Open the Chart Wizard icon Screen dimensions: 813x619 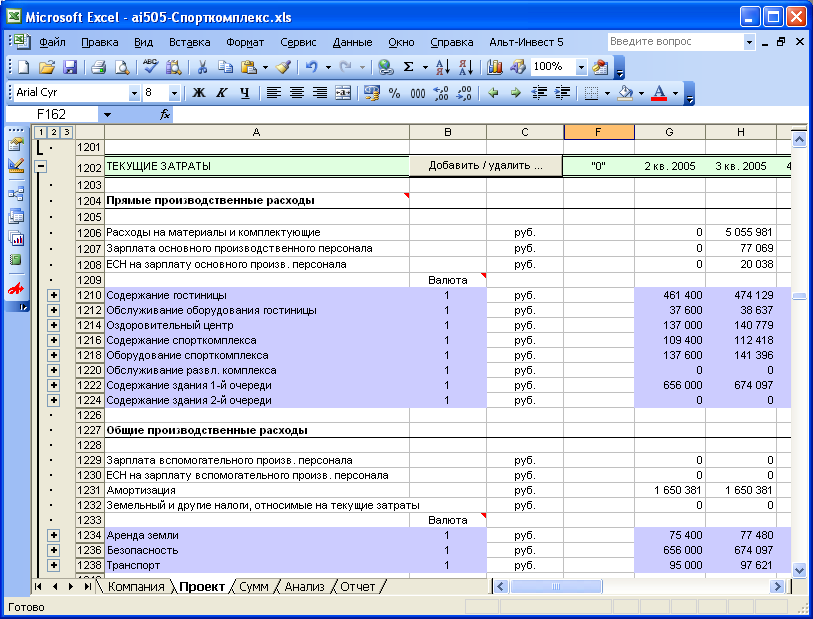coord(495,67)
